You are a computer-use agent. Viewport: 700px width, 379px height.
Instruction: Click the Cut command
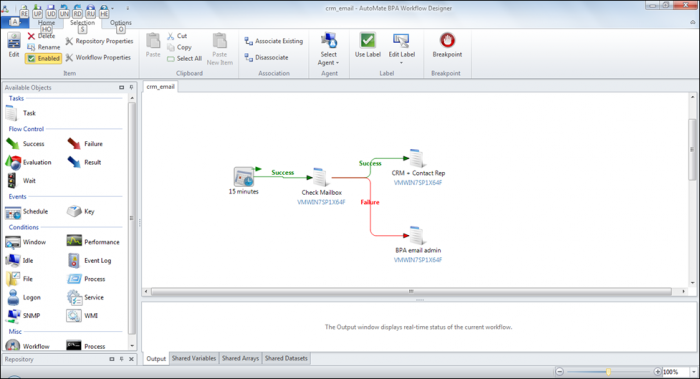pos(177,36)
